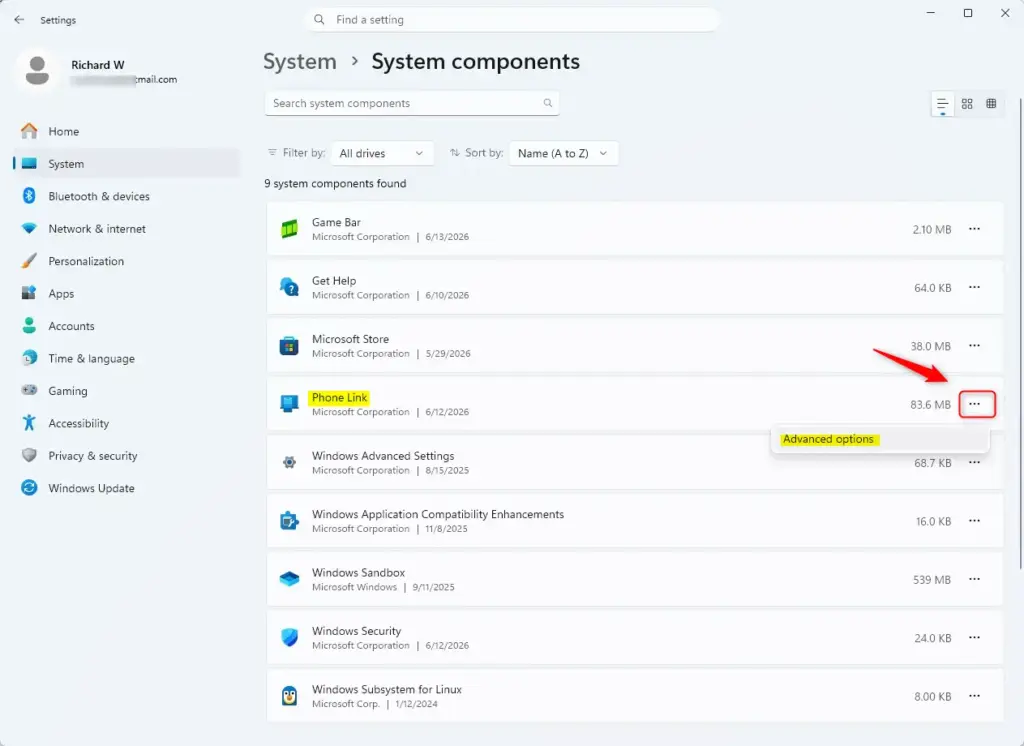
Task: Open the Filter by All drives dropdown
Action: pos(382,154)
